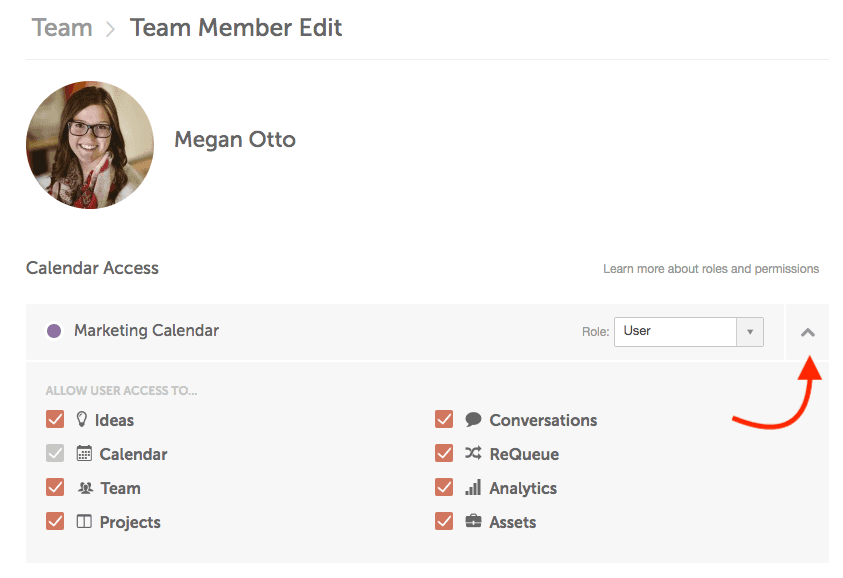Toggle the Analytics access checkbox
This screenshot has height=578, width=843.
click(x=444, y=488)
